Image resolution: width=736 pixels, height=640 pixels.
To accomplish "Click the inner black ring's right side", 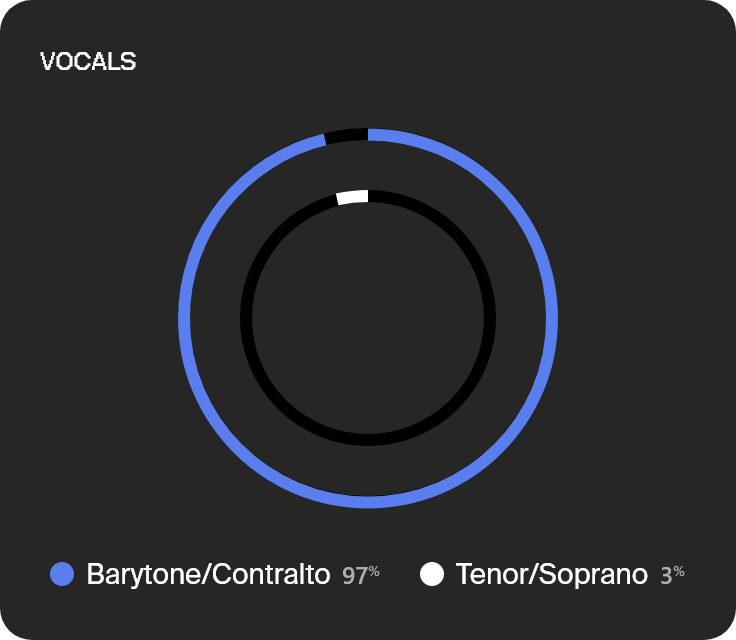I will click(490, 318).
